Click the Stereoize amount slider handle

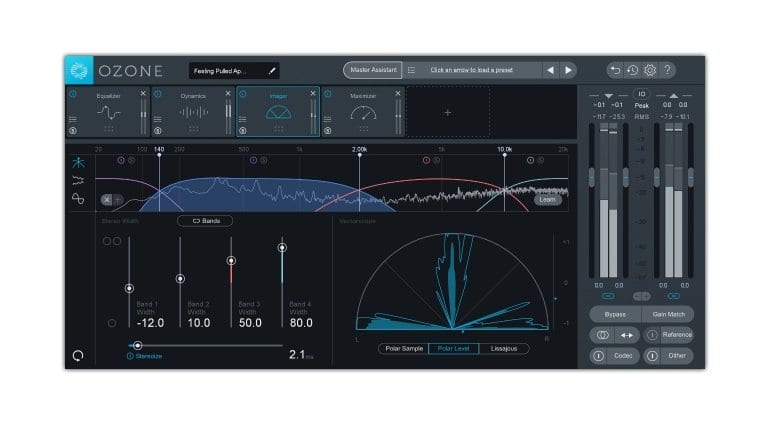tap(138, 345)
